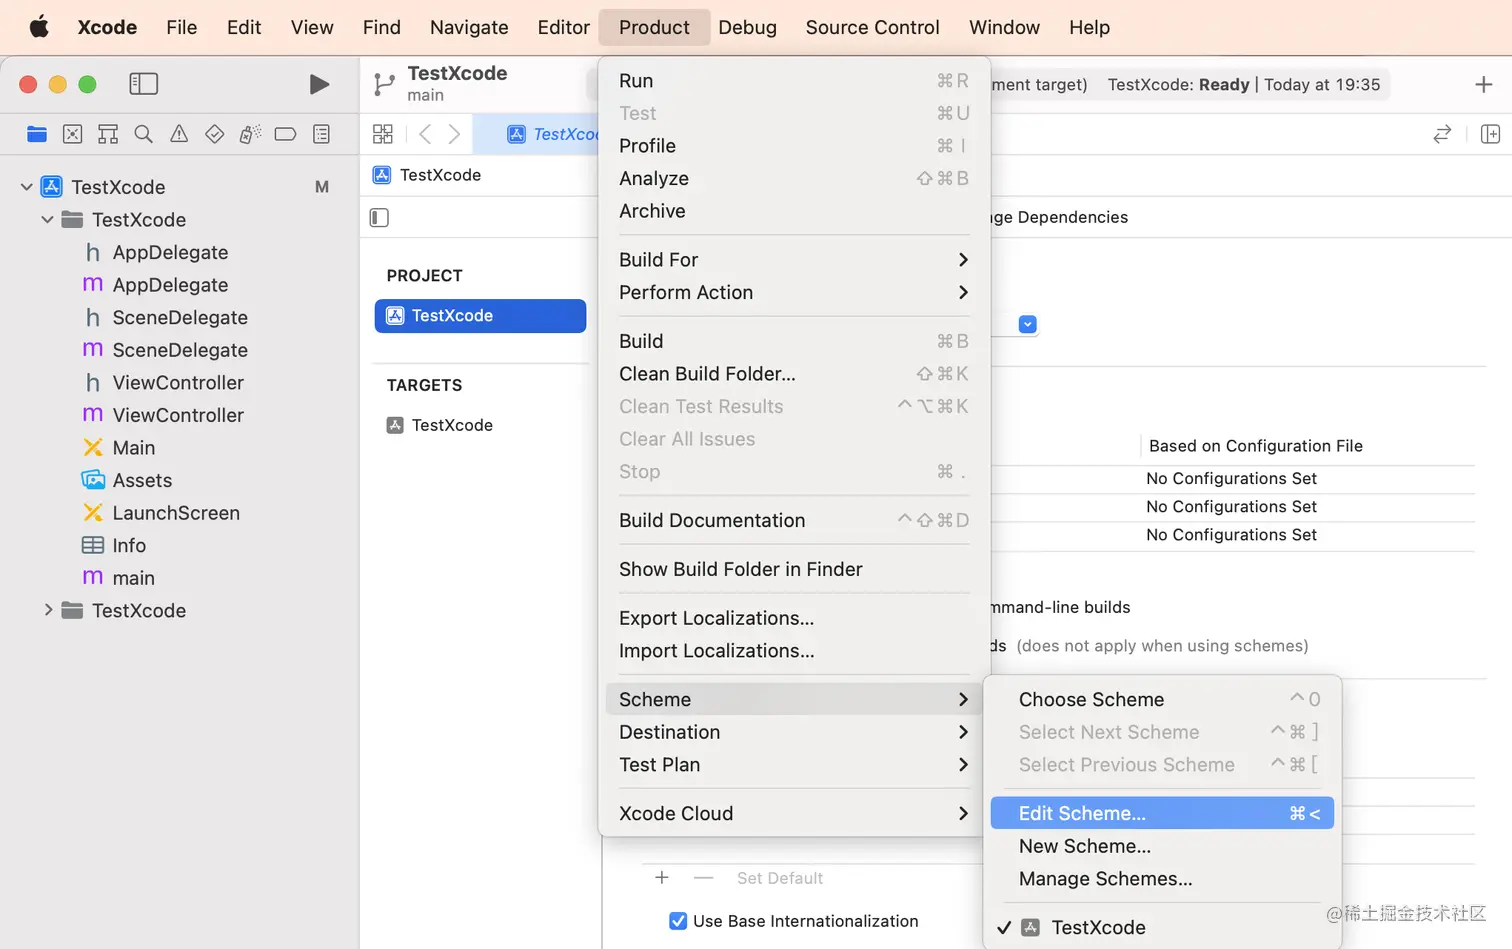1512x949 pixels.
Task: Open the Report navigator icon
Action: pos(321,134)
